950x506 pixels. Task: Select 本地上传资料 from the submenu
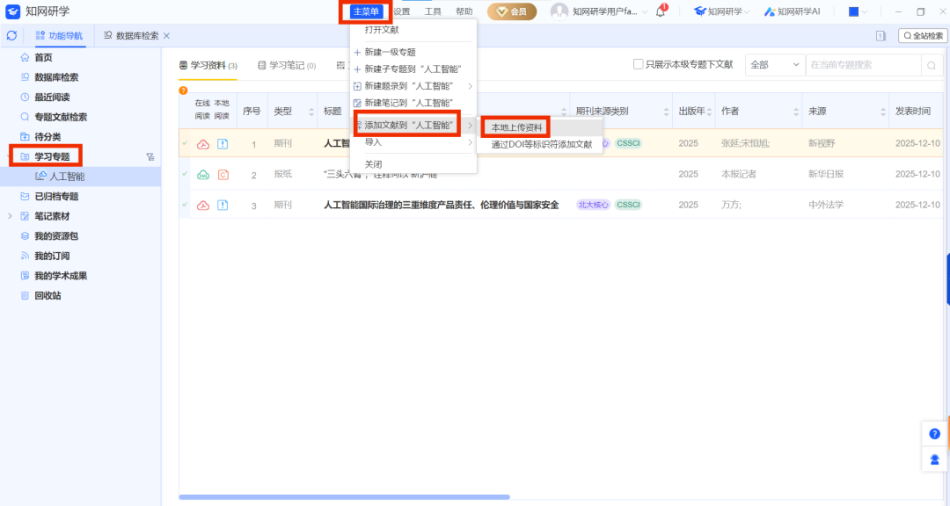tap(516, 128)
